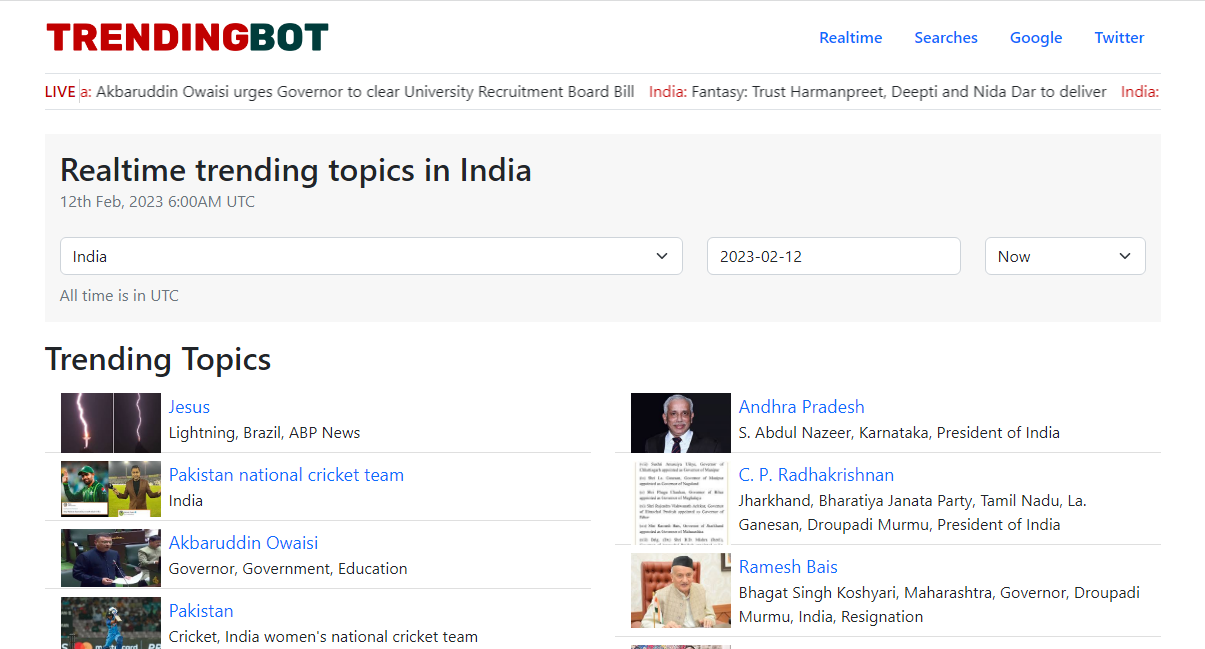
Task: Open the Andhra Pradesh topic link
Action: tap(801, 407)
